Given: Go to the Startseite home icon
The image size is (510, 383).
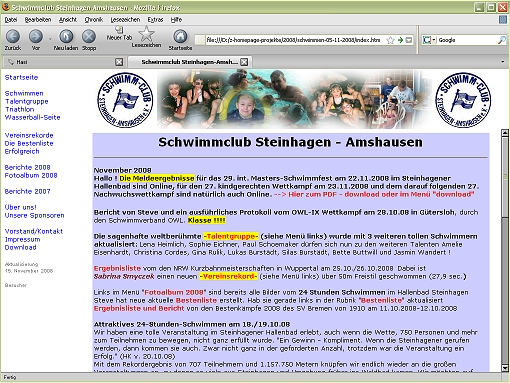Looking at the screenshot, I should (180, 36).
